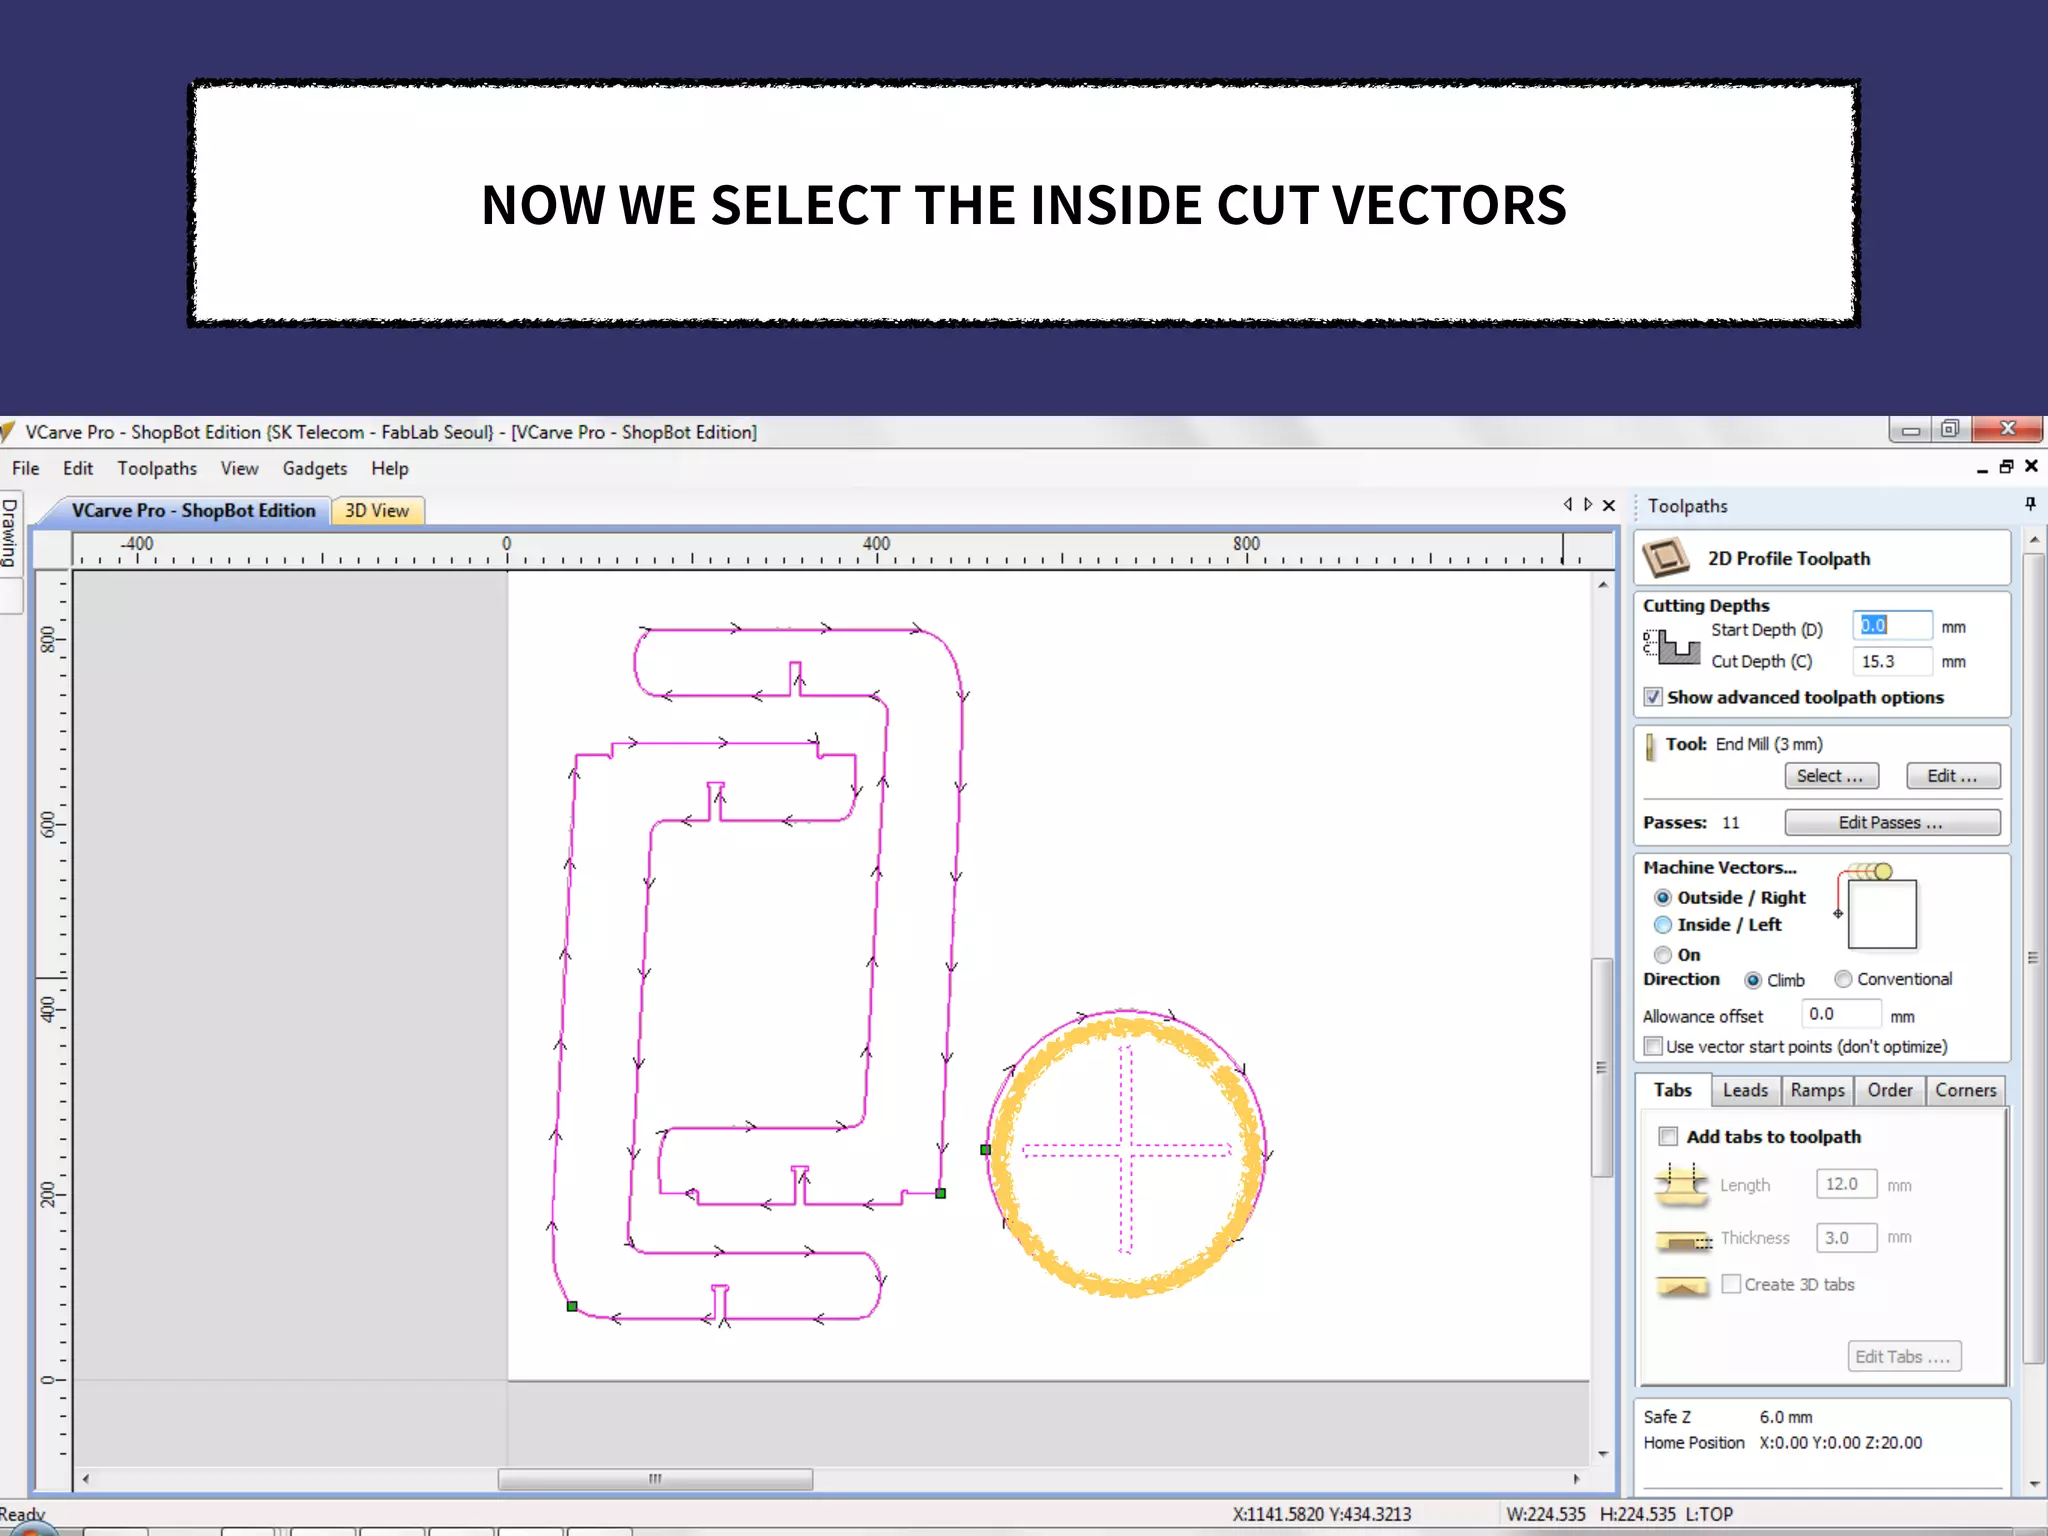Click the End Mill tool icon
Screen dimensions: 2048x1536
1650,746
